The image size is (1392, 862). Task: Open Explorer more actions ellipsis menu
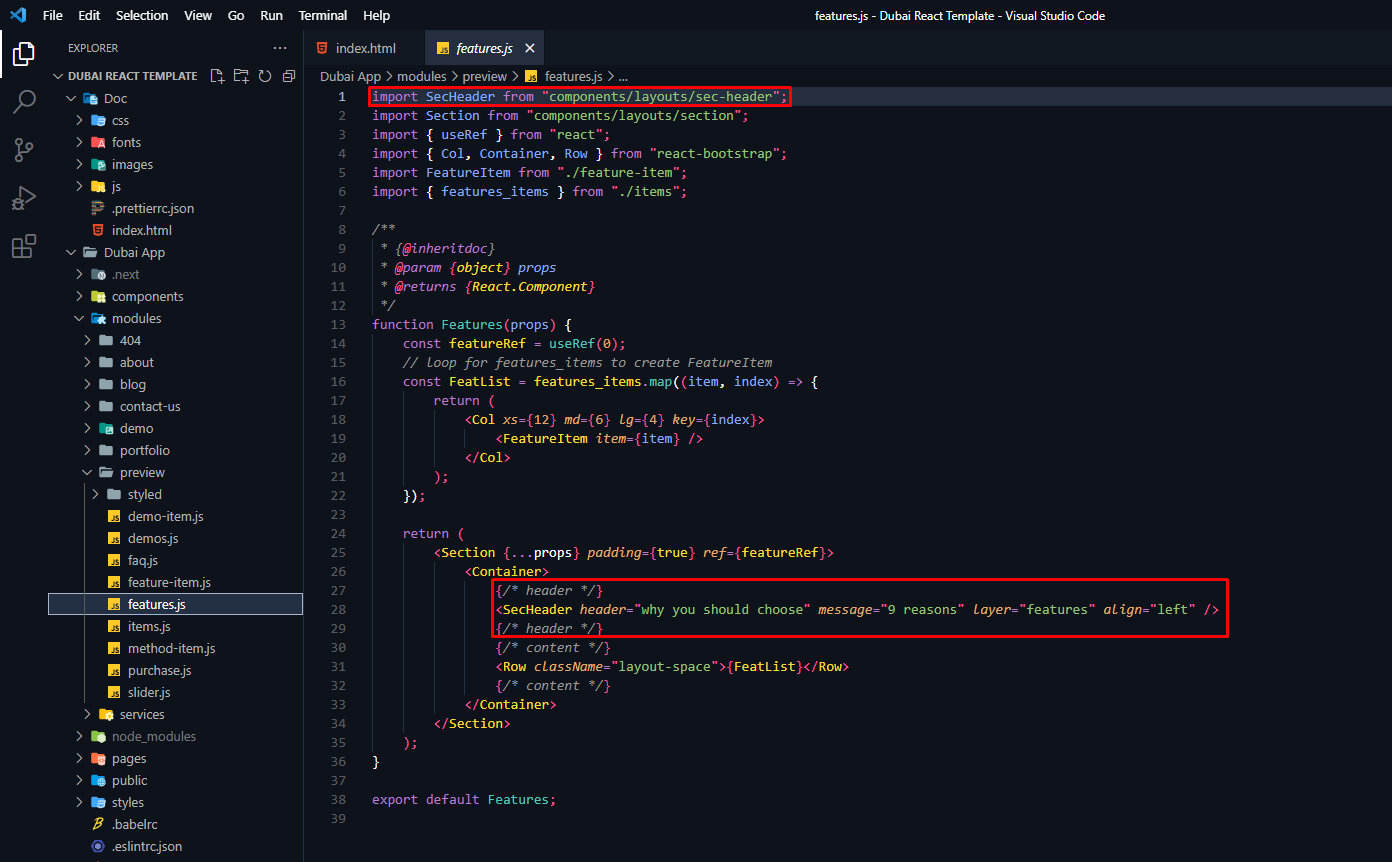coord(280,48)
